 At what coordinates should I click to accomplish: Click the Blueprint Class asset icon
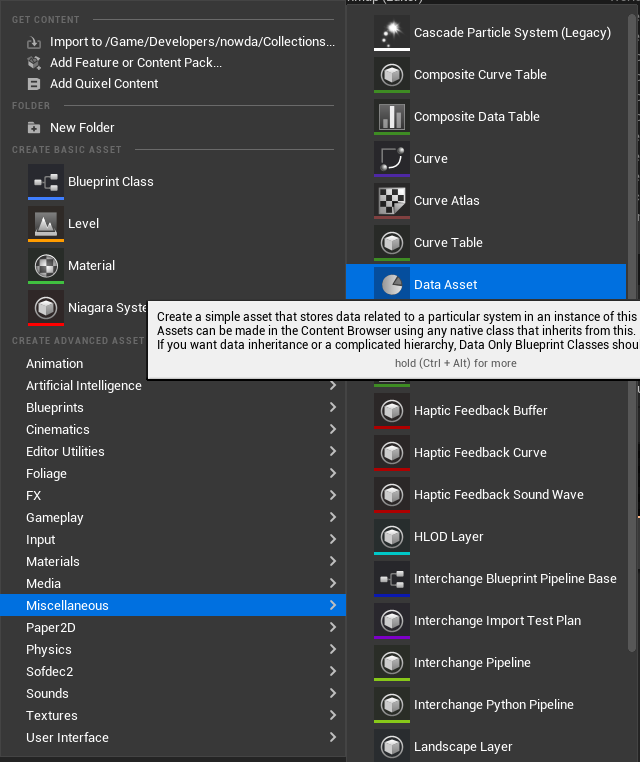click(x=46, y=182)
